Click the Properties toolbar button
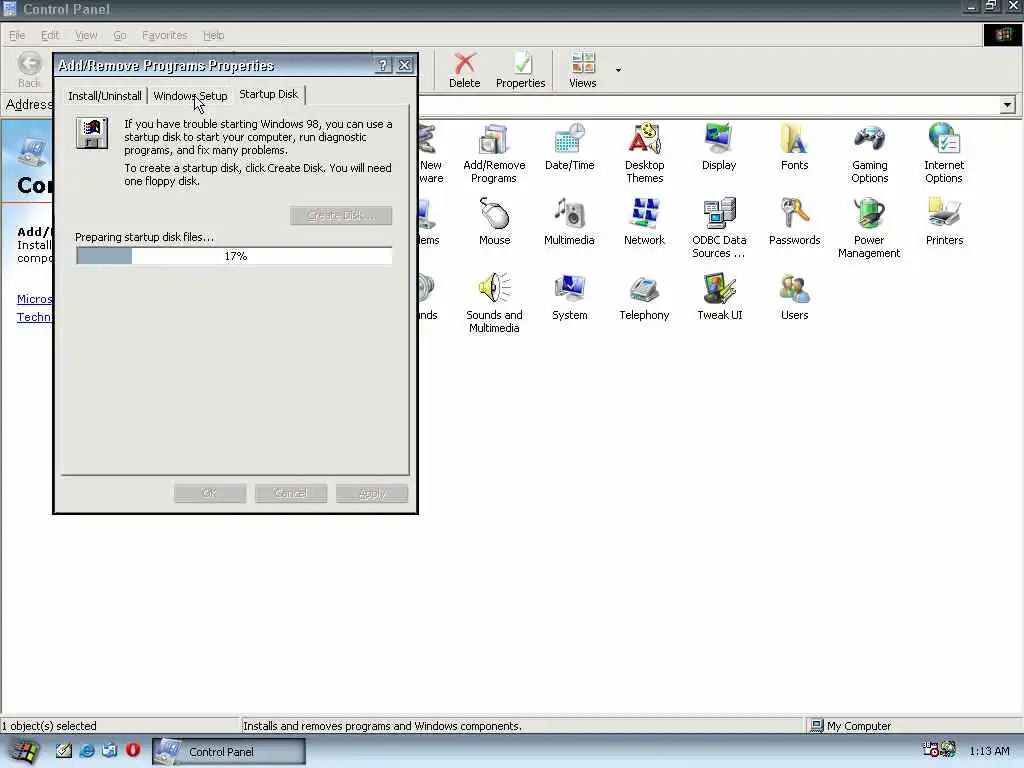The image size is (1024, 768). (520, 70)
